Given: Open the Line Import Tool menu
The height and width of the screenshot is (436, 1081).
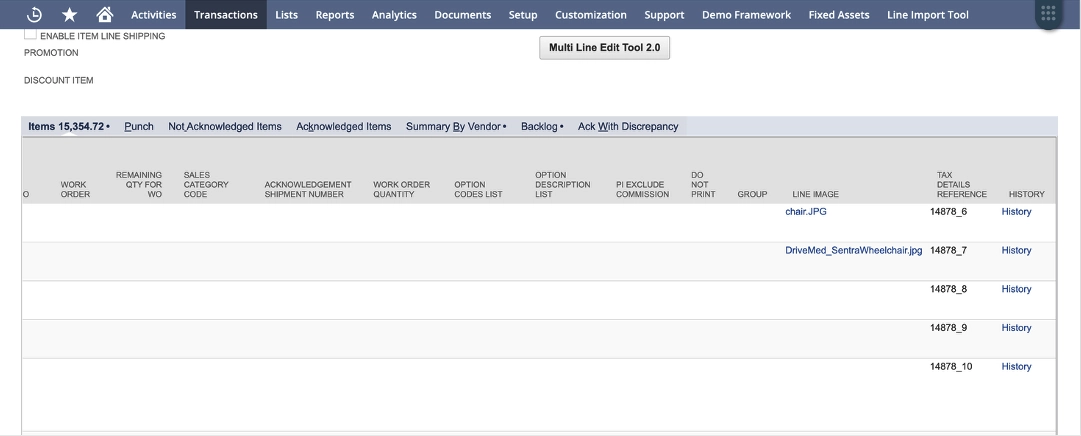Looking at the screenshot, I should 928,14.
